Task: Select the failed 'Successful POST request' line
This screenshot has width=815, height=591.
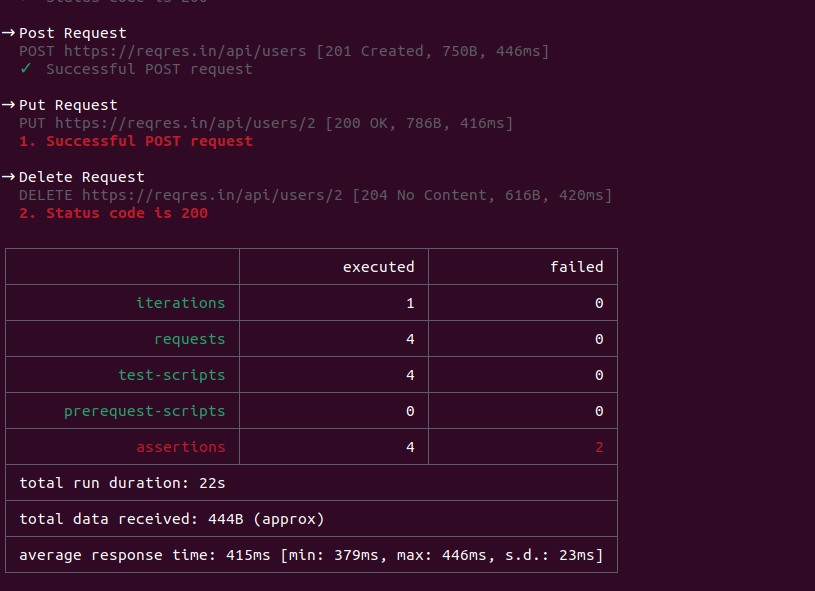Action: pyautogui.click(x=136, y=141)
